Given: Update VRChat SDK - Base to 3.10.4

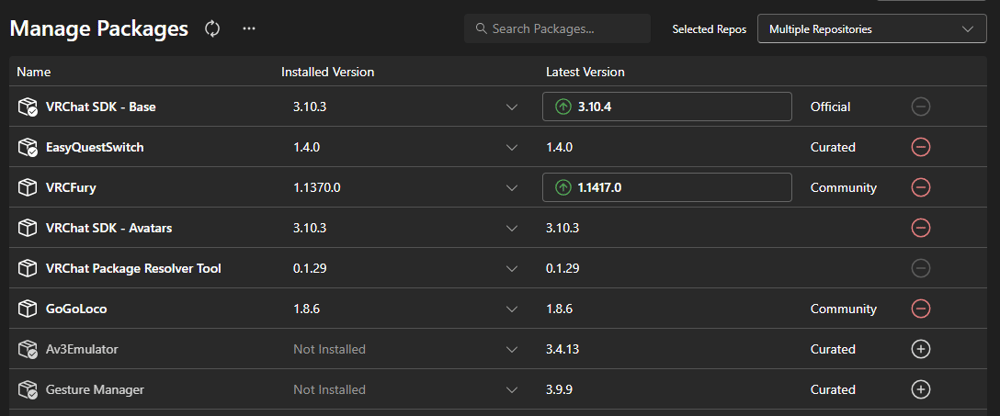Looking at the screenshot, I should tap(667, 107).
